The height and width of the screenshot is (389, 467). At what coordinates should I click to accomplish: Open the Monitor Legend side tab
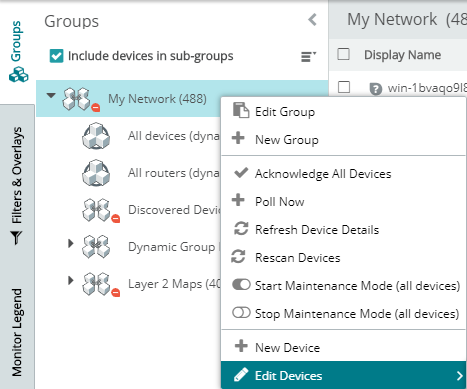(17, 332)
